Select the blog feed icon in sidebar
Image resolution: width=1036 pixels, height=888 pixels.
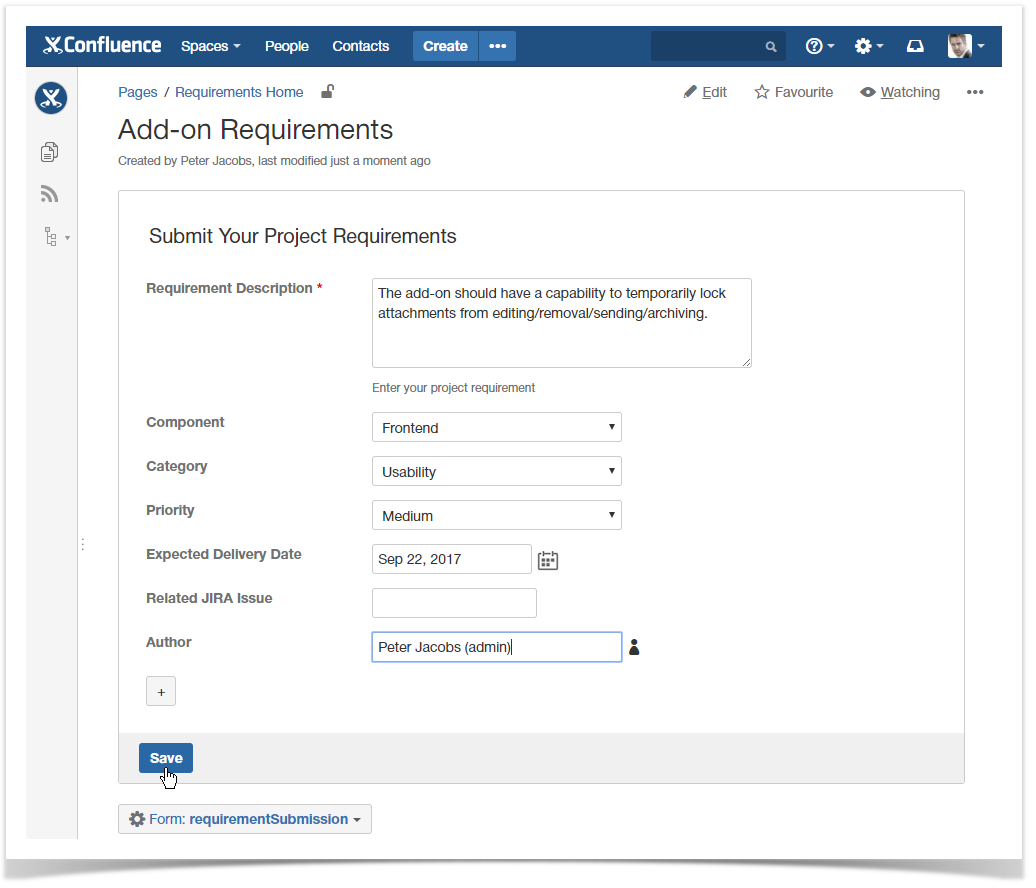(49, 193)
